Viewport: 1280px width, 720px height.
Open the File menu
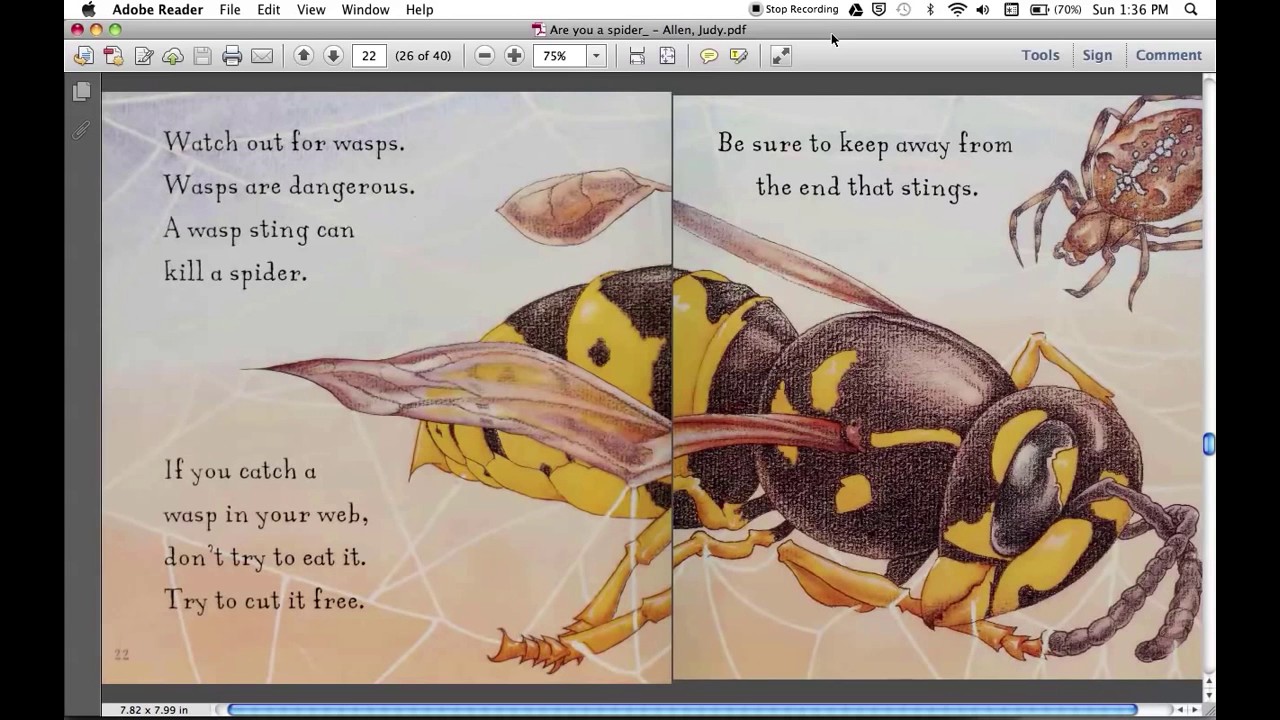230,9
